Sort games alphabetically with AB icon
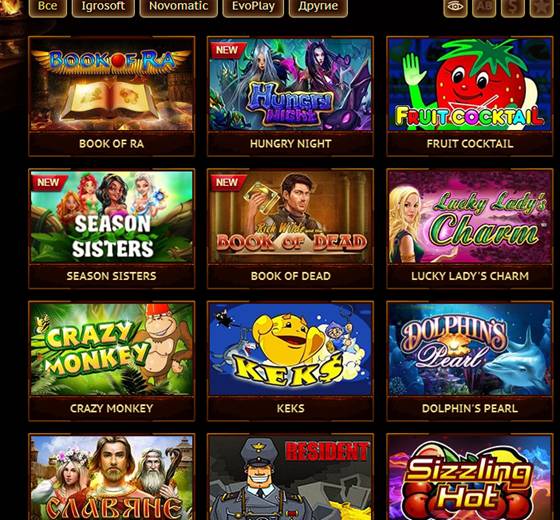This screenshot has height=520, width=560. tap(484, 7)
